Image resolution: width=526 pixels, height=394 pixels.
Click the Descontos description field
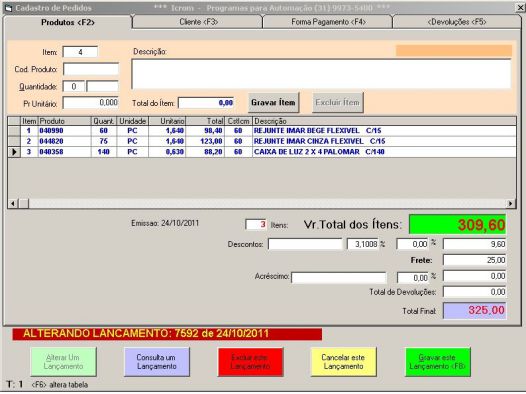pos(305,244)
